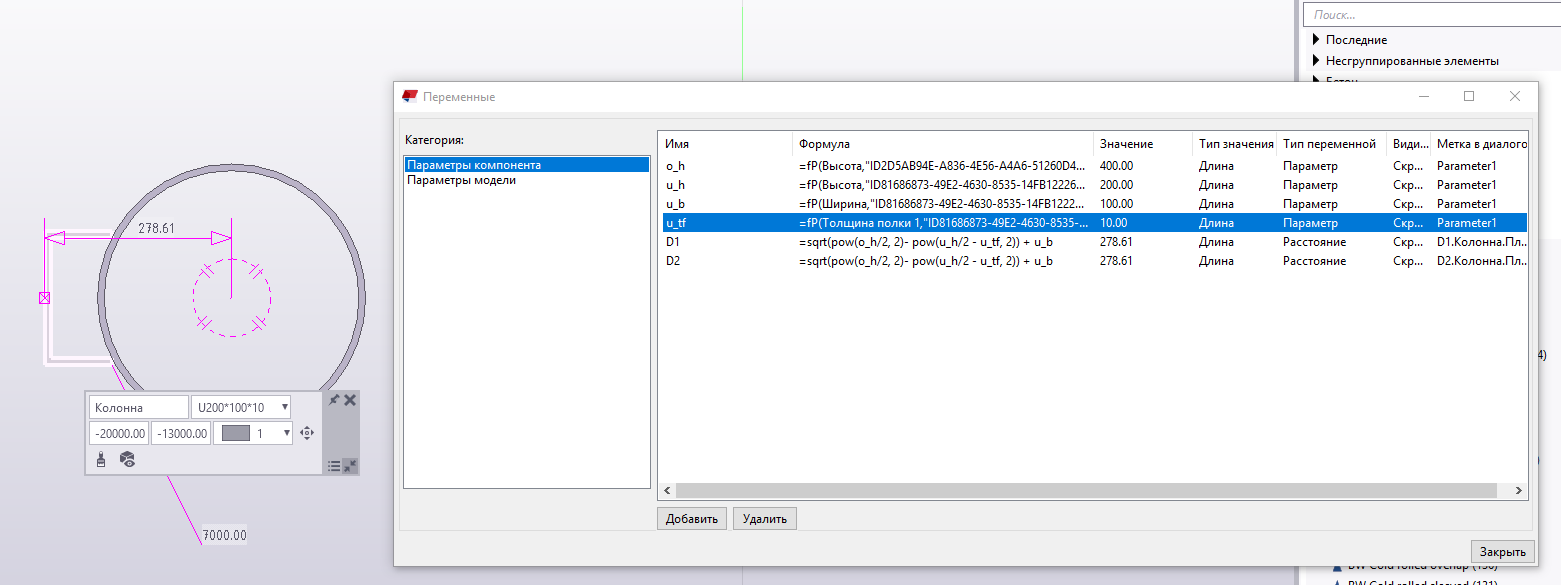The height and width of the screenshot is (585, 1561).
Task: Expand the Несгруппированные элементы group
Action: [1317, 61]
